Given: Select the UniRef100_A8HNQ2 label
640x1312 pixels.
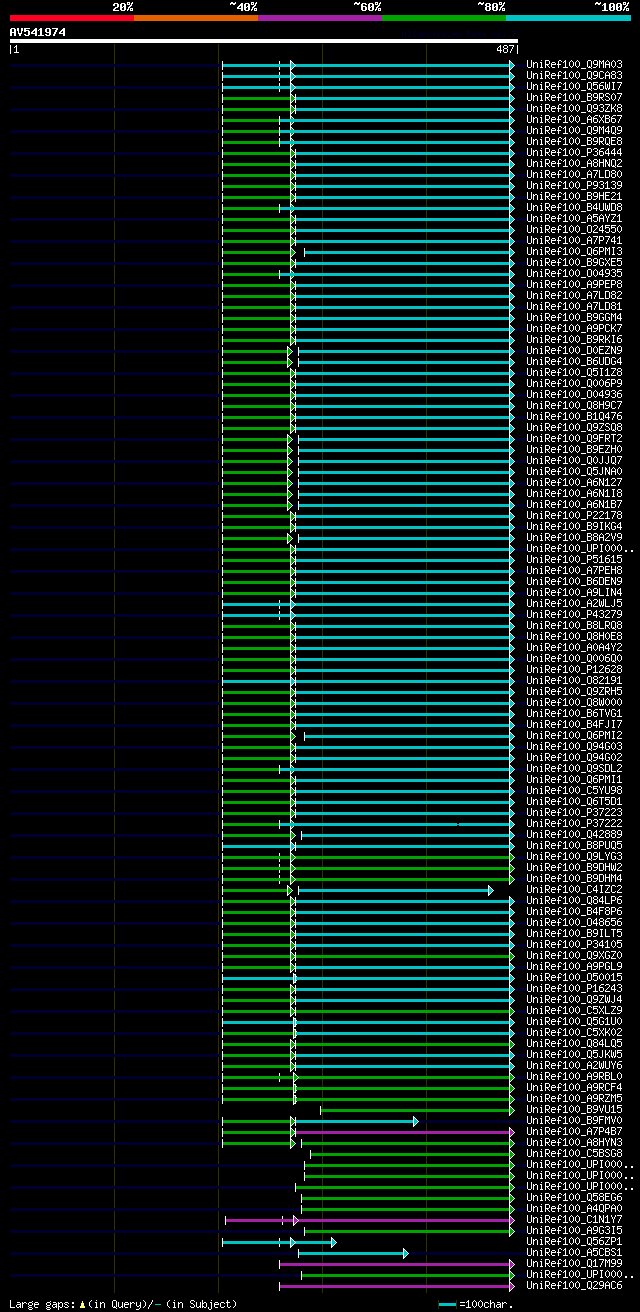Looking at the screenshot, I should (574, 163).
